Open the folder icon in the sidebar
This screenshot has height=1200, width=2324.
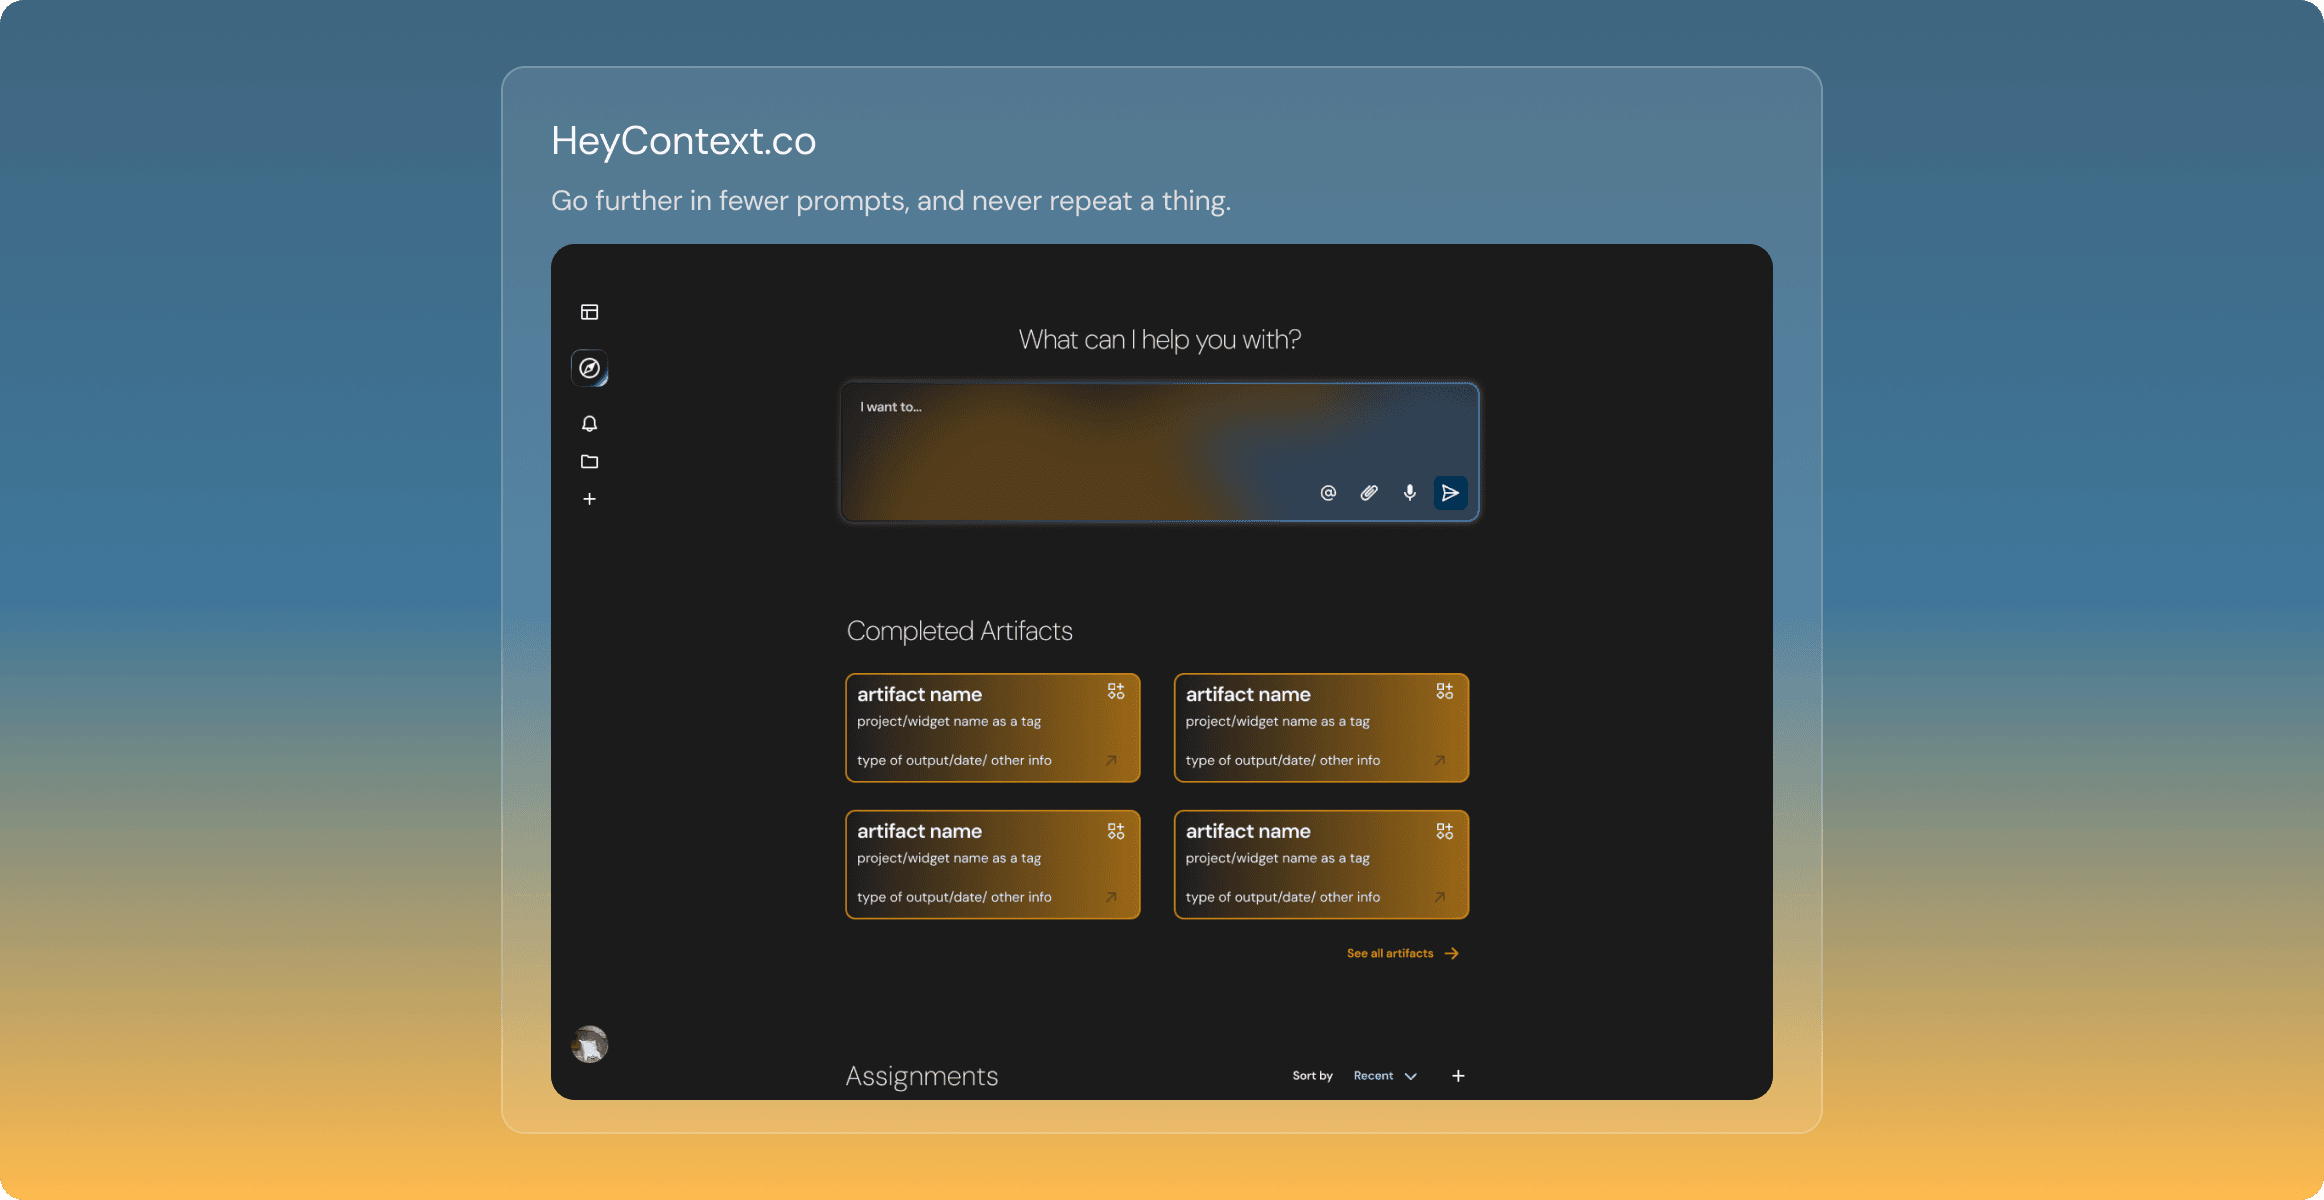(x=589, y=461)
